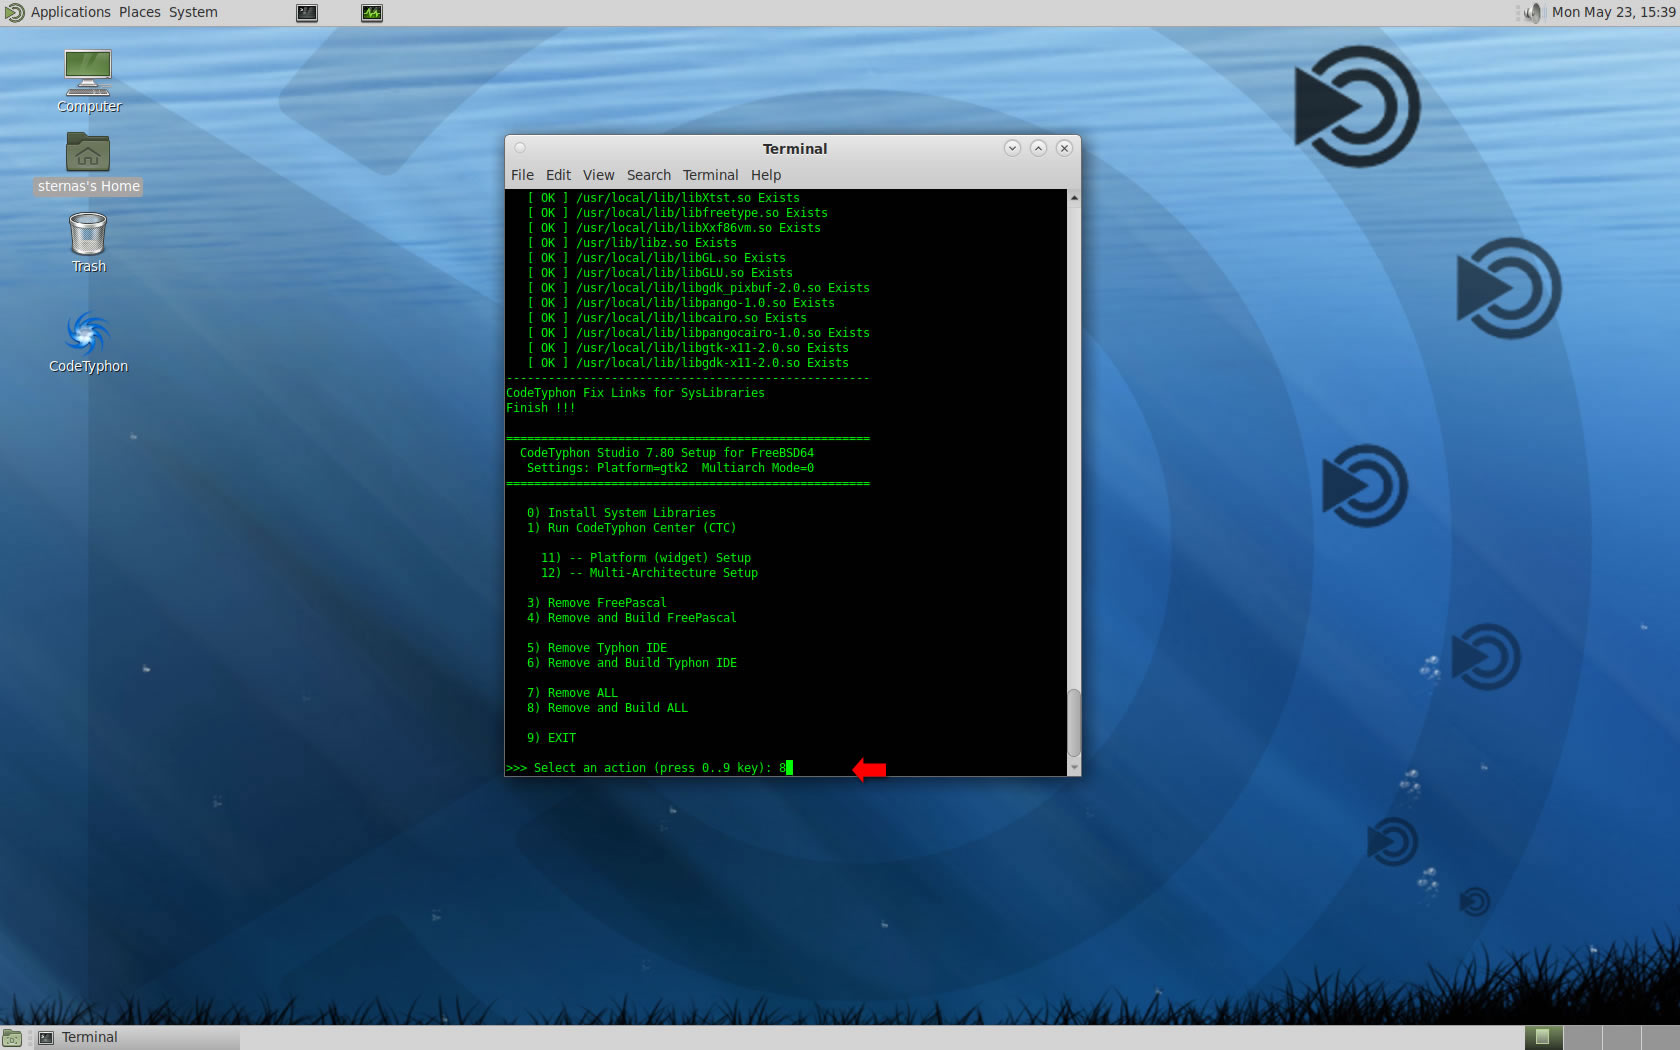Click the window menu dot in Terminal titlebar
This screenshot has width=1680, height=1050.
tap(520, 148)
